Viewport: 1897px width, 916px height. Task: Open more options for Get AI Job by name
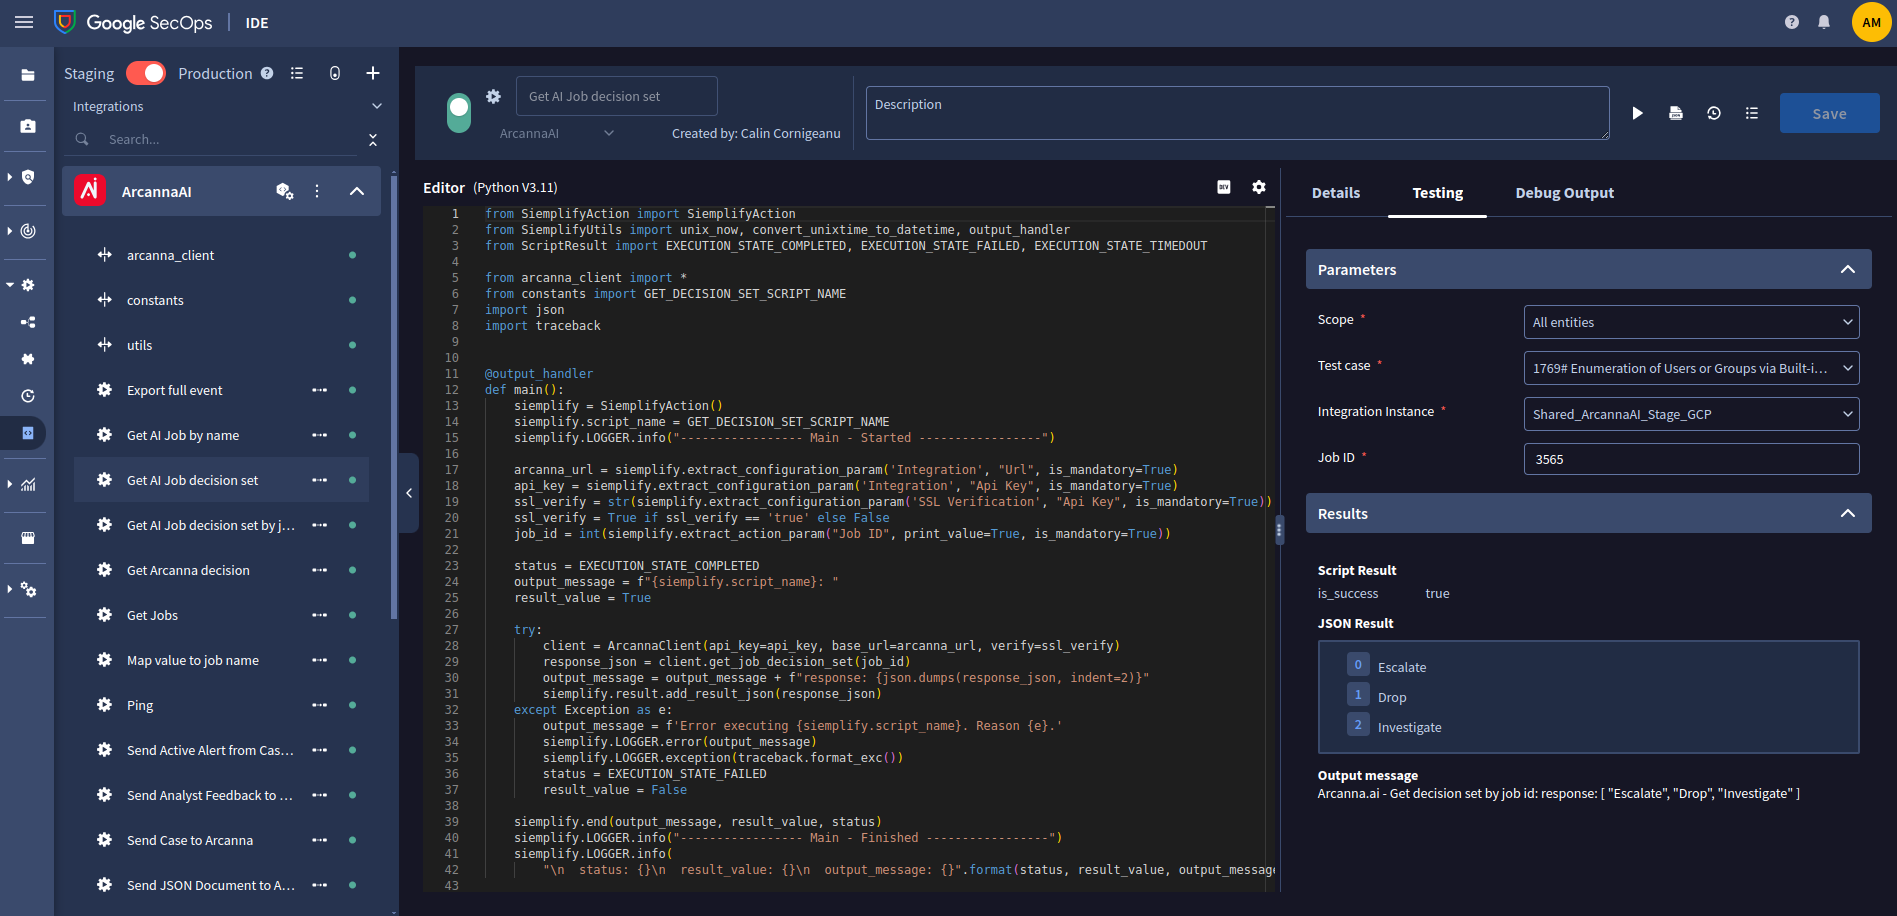click(x=320, y=435)
